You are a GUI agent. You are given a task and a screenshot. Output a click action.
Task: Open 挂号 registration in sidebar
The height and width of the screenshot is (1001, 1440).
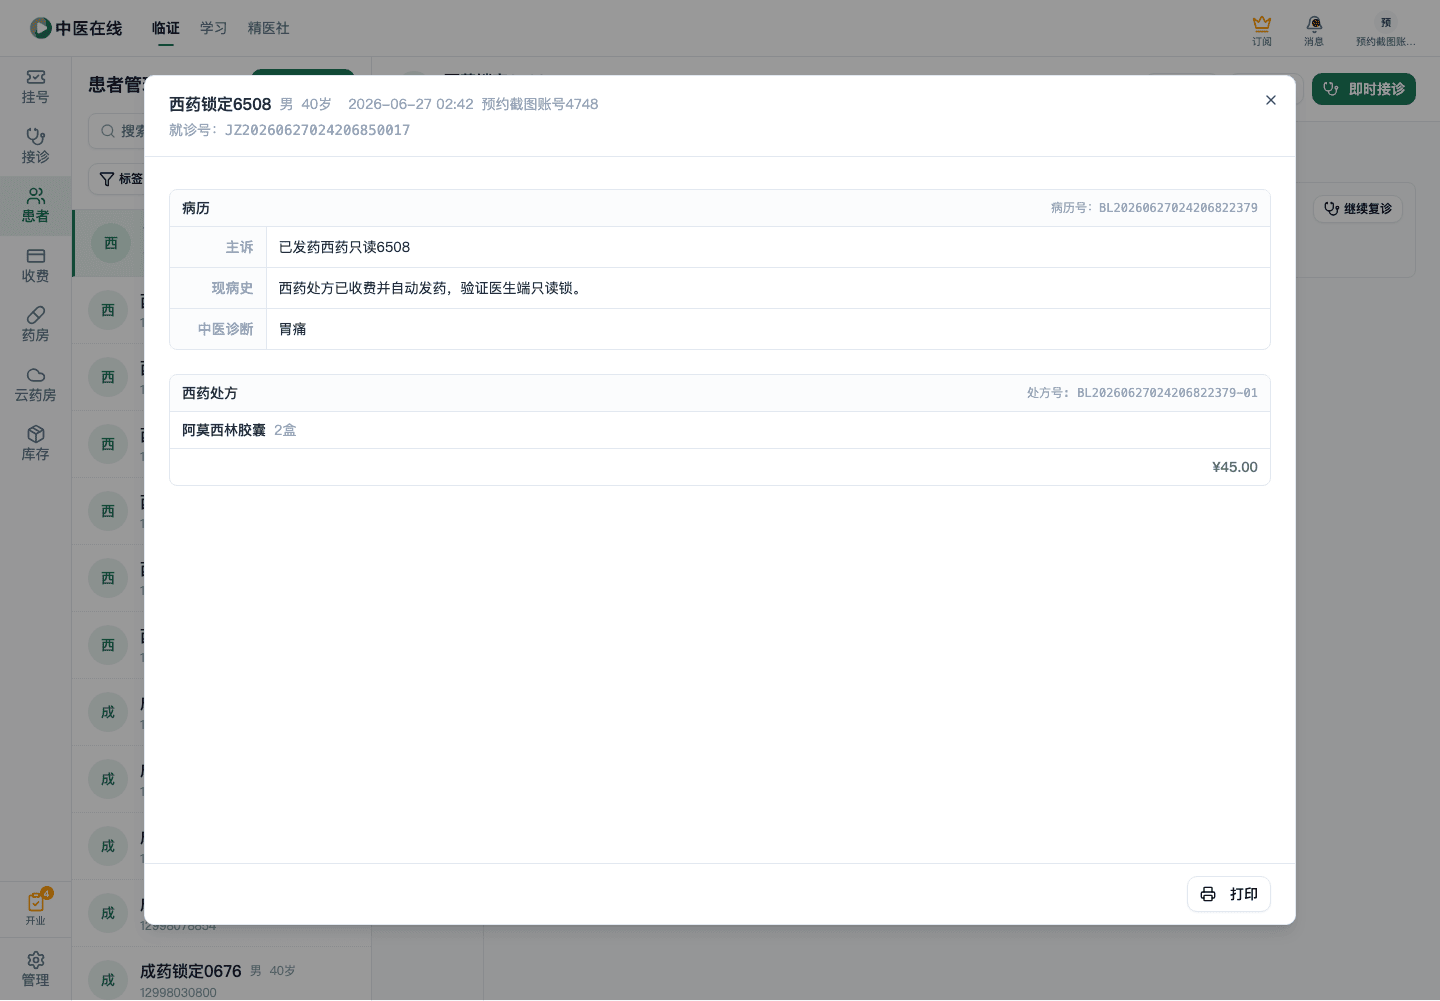(x=35, y=87)
